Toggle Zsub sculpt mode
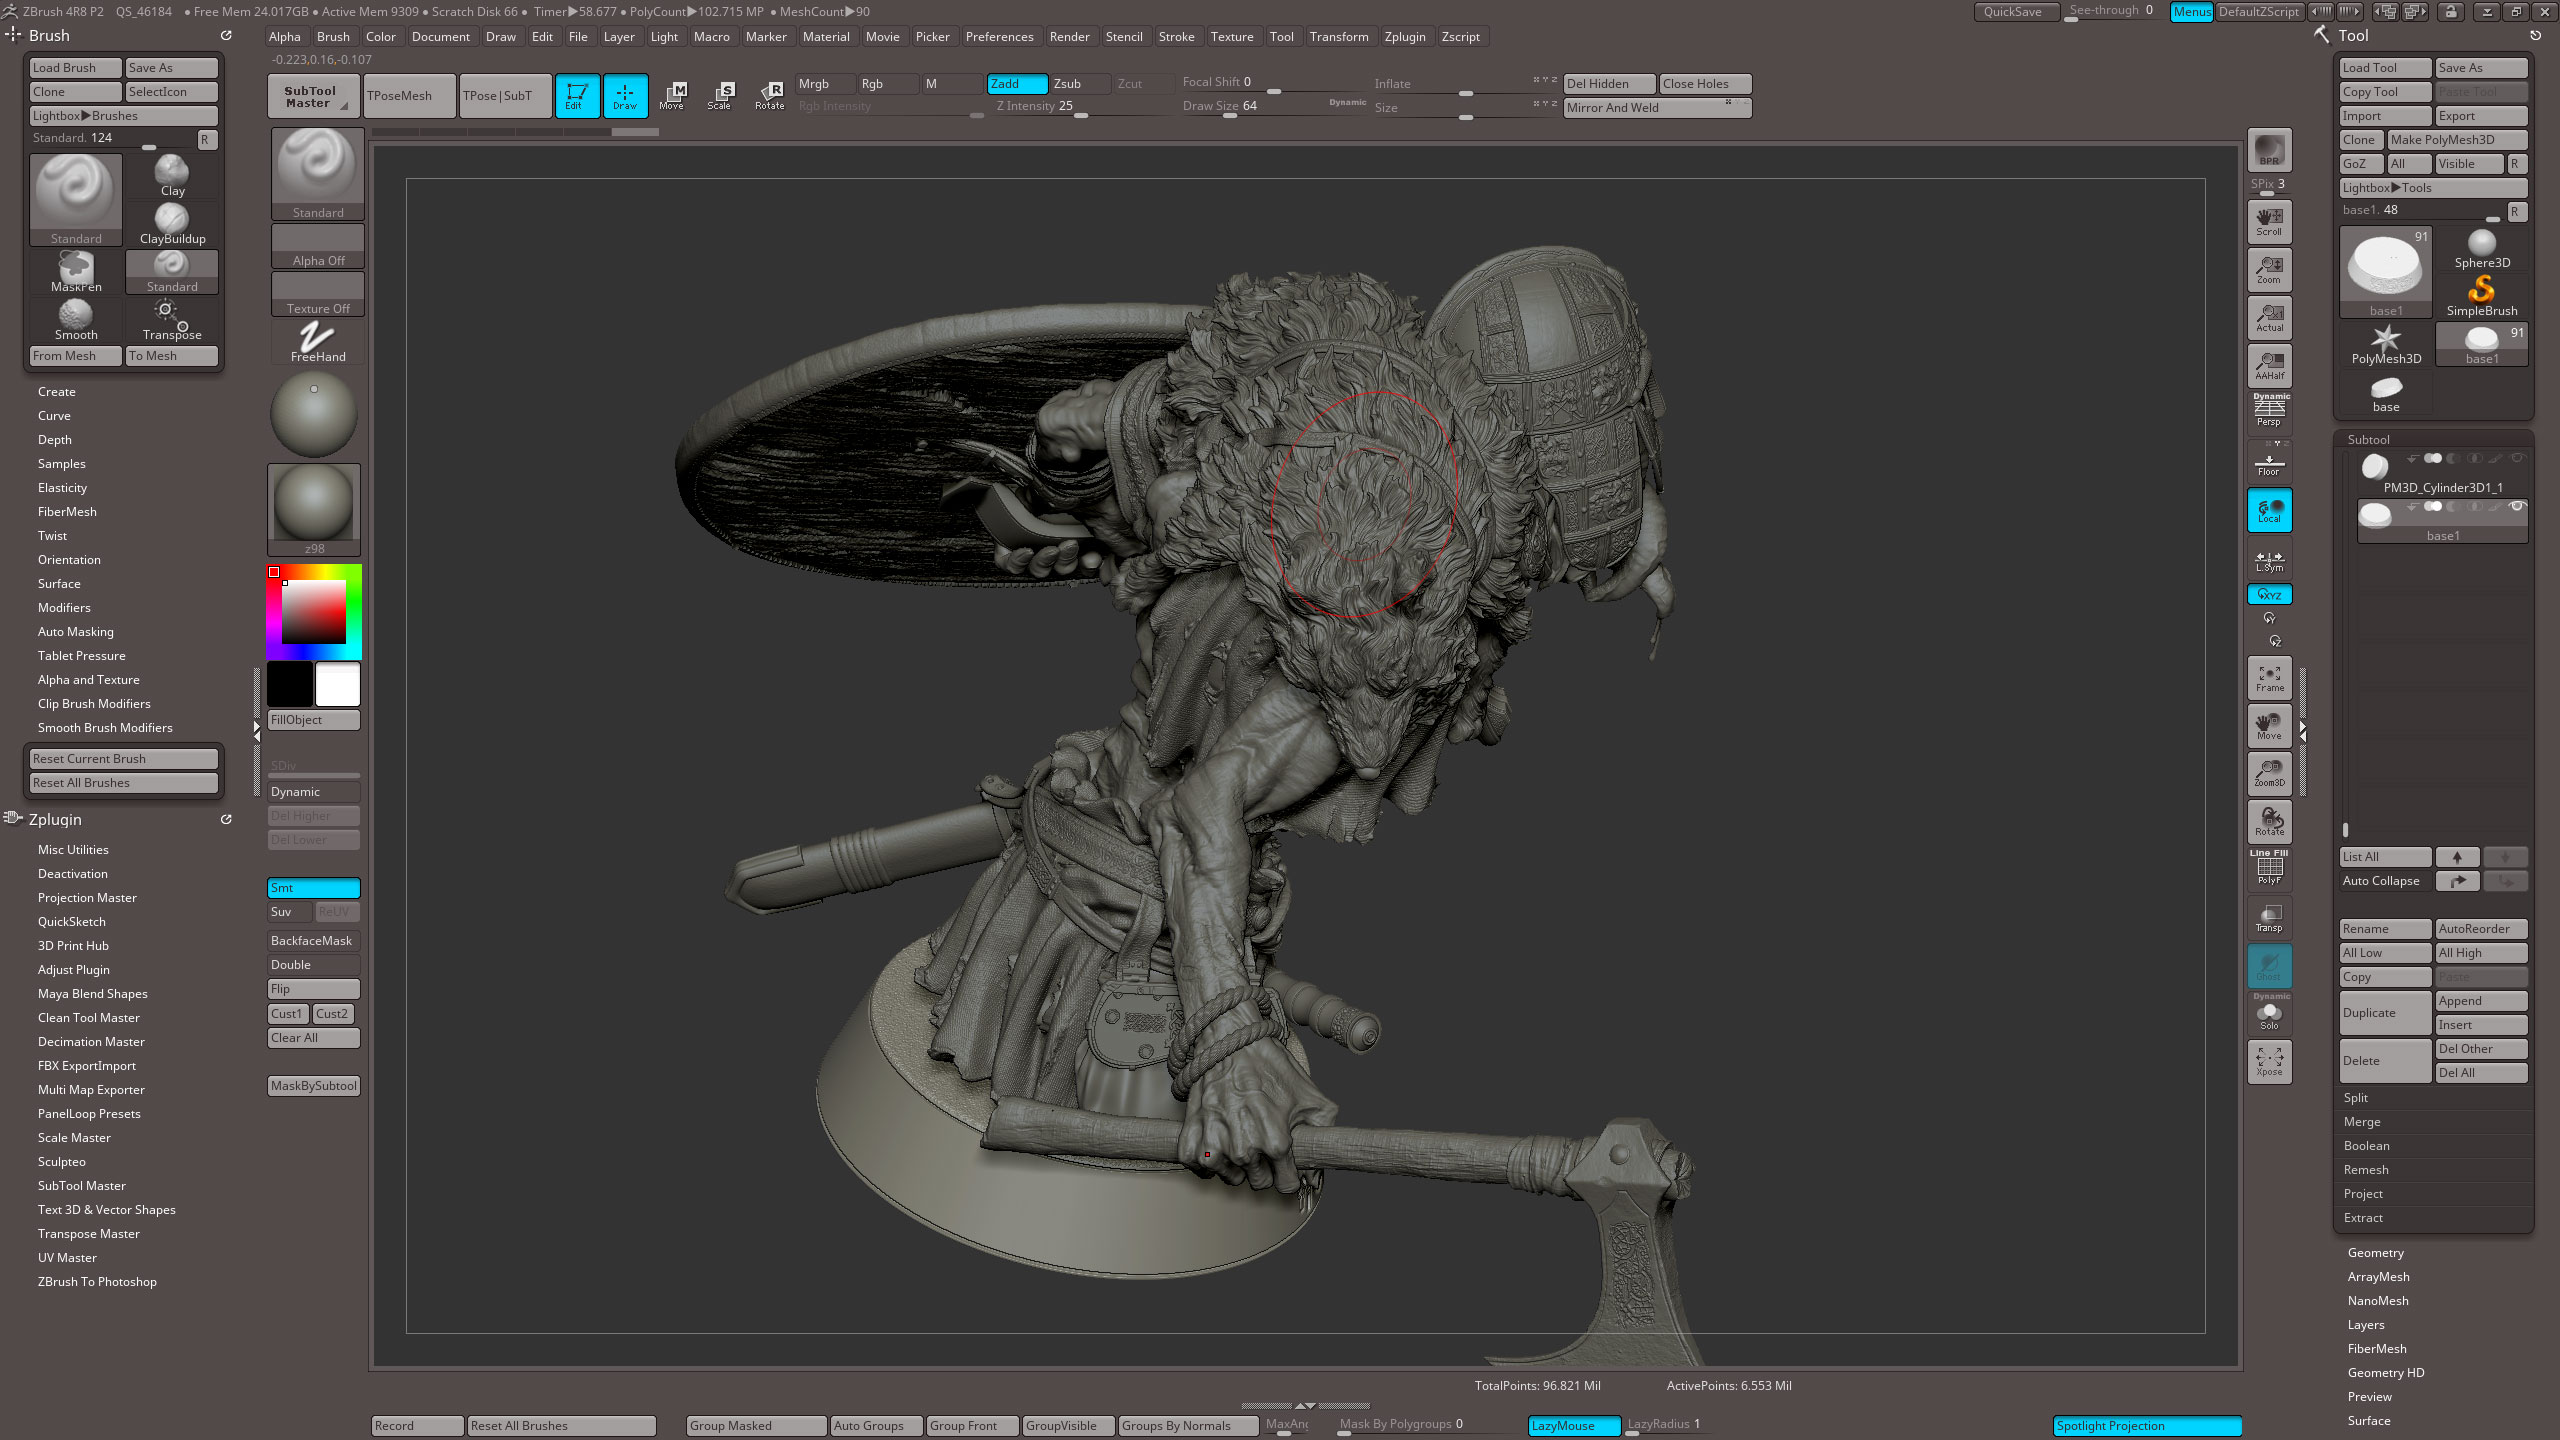The width and height of the screenshot is (2560, 1440). click(x=1080, y=84)
